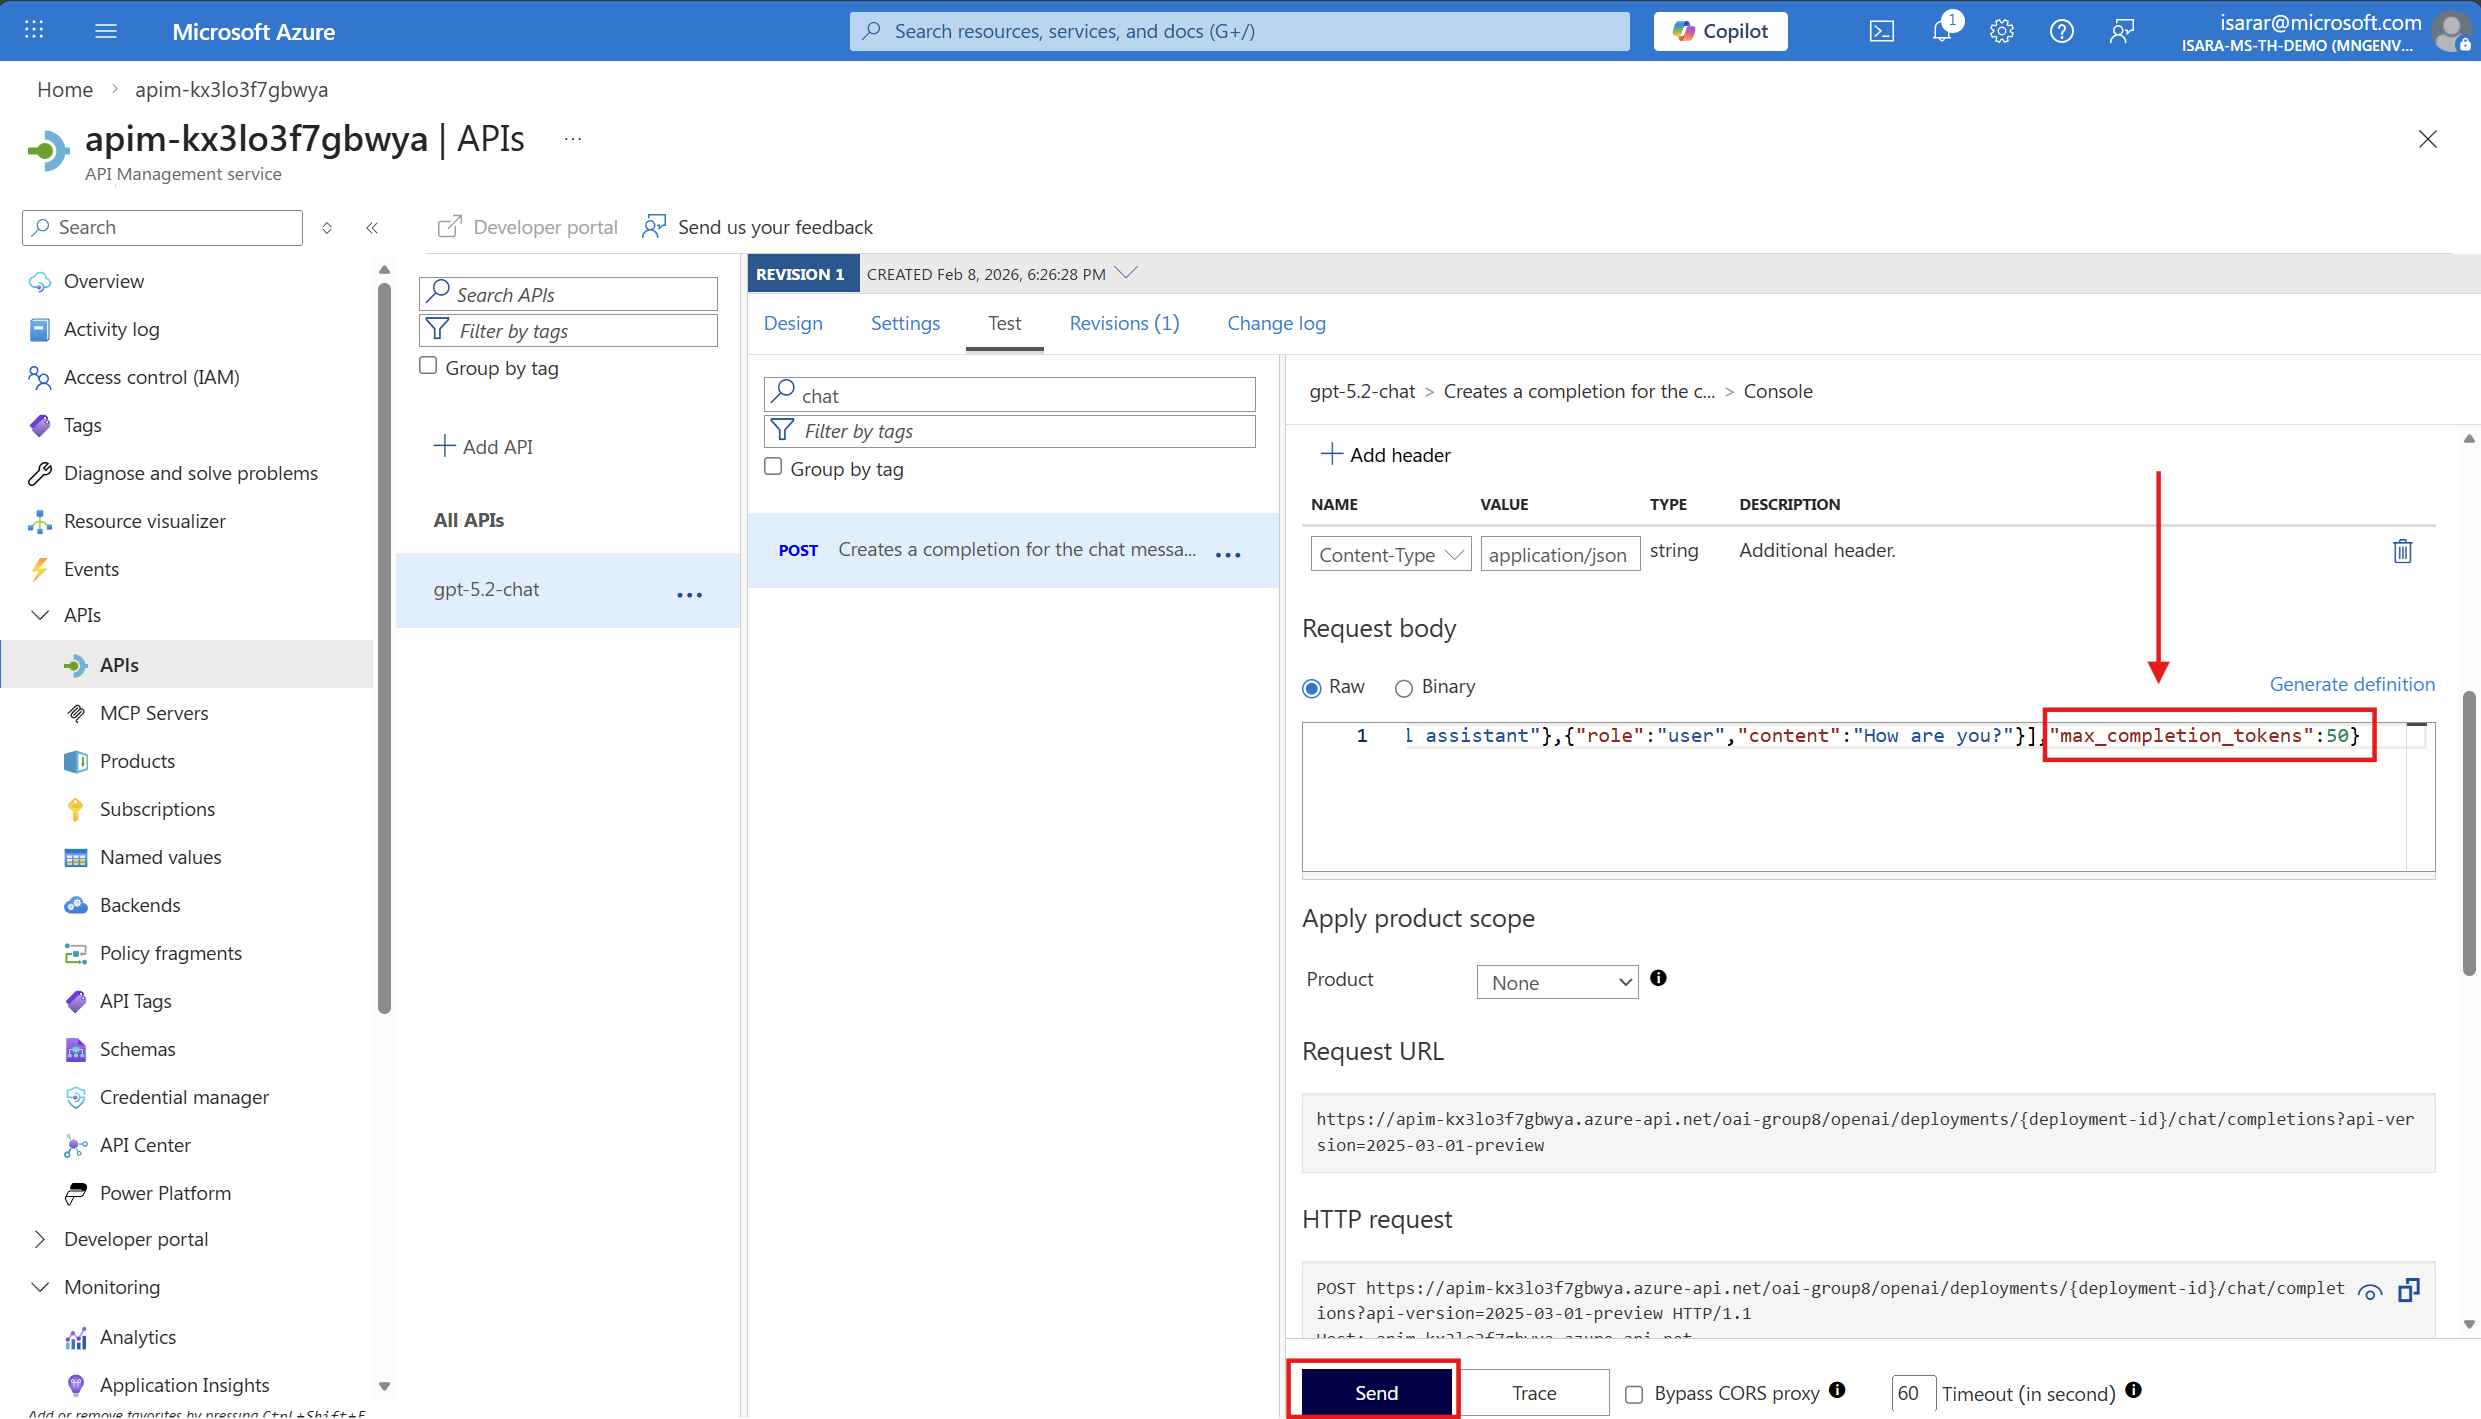Open the Revisions (1) tab
The height and width of the screenshot is (1419, 2481).
pyautogui.click(x=1124, y=323)
